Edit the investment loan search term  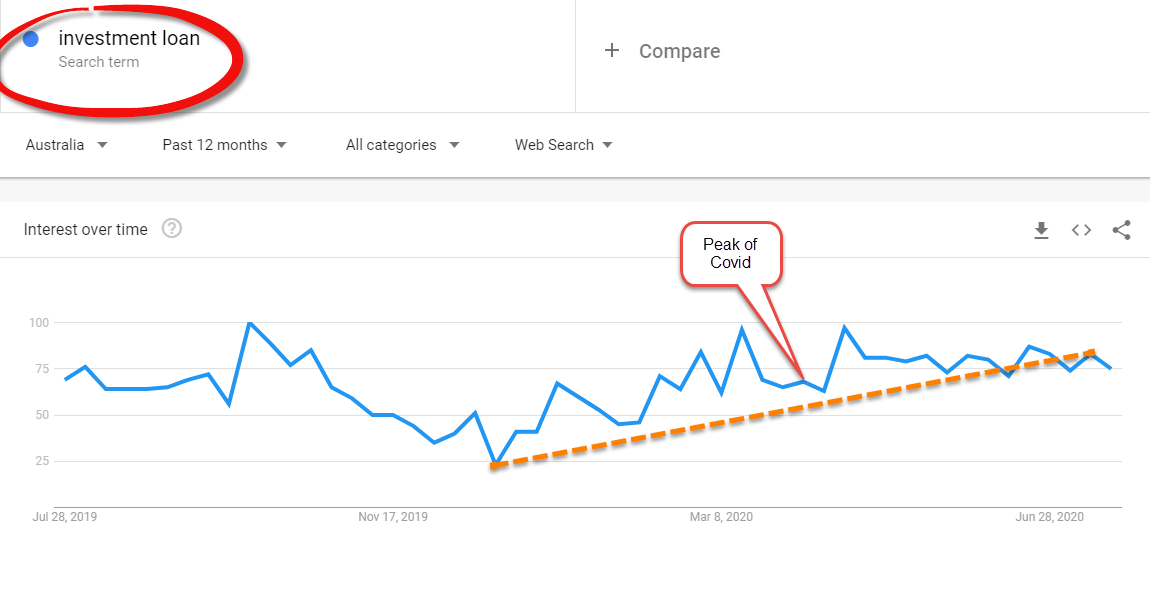[129, 38]
